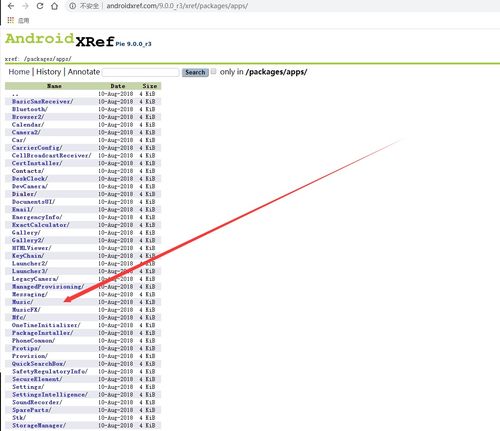Screen dimensions: 500x431
Task: Click the browser address bar URL
Action: tap(177, 6)
